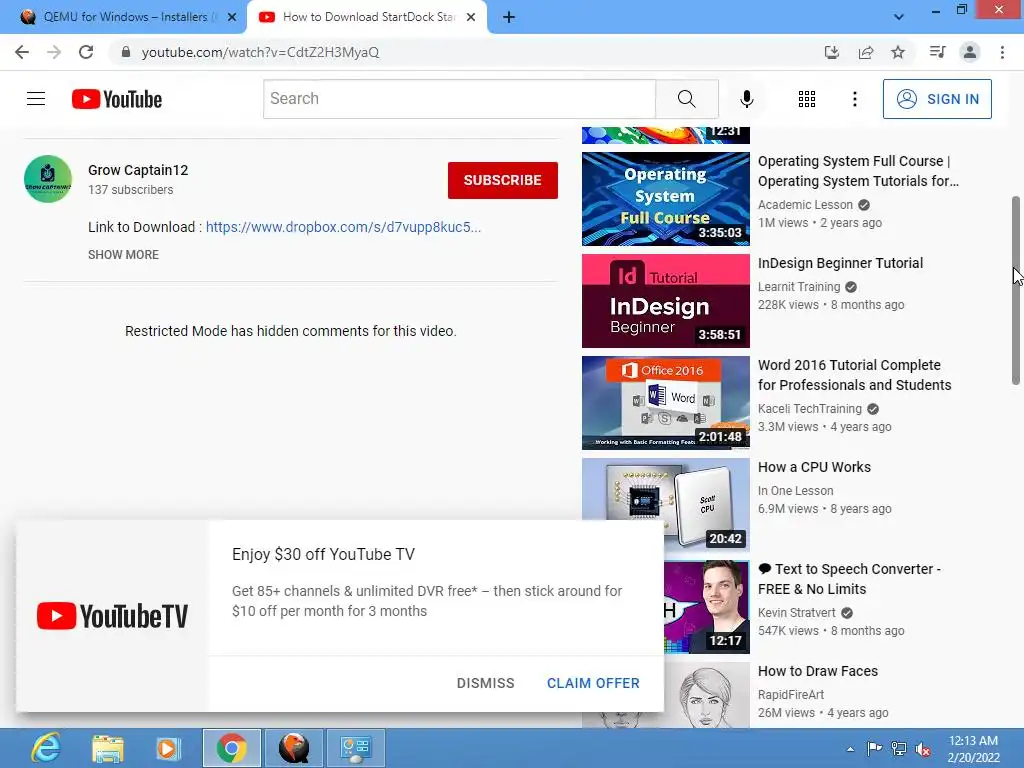Open Kaceli TechTraining channel name
This screenshot has width=1024, height=768.
(x=810, y=409)
